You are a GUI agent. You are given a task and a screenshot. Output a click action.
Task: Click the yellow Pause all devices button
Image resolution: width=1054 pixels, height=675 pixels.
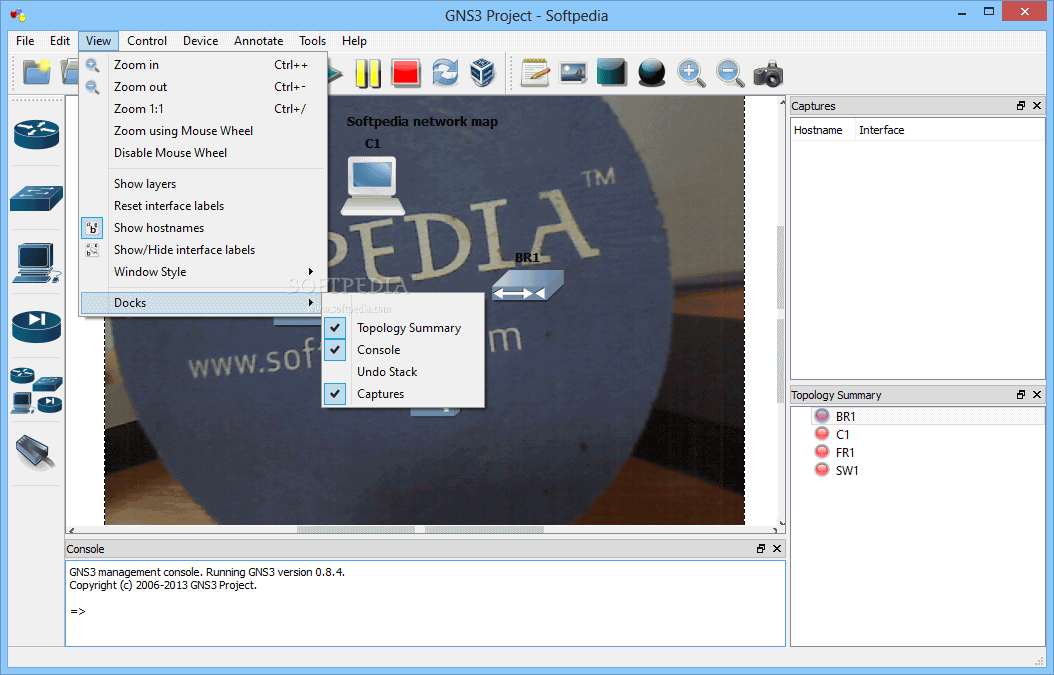click(x=368, y=73)
